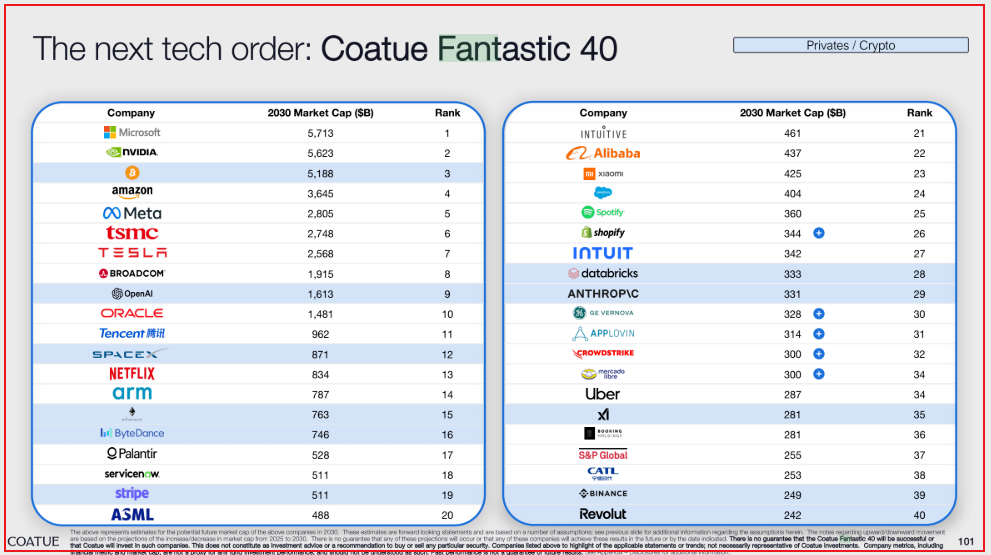Click the COATUE logo in the footer

[x=33, y=541]
